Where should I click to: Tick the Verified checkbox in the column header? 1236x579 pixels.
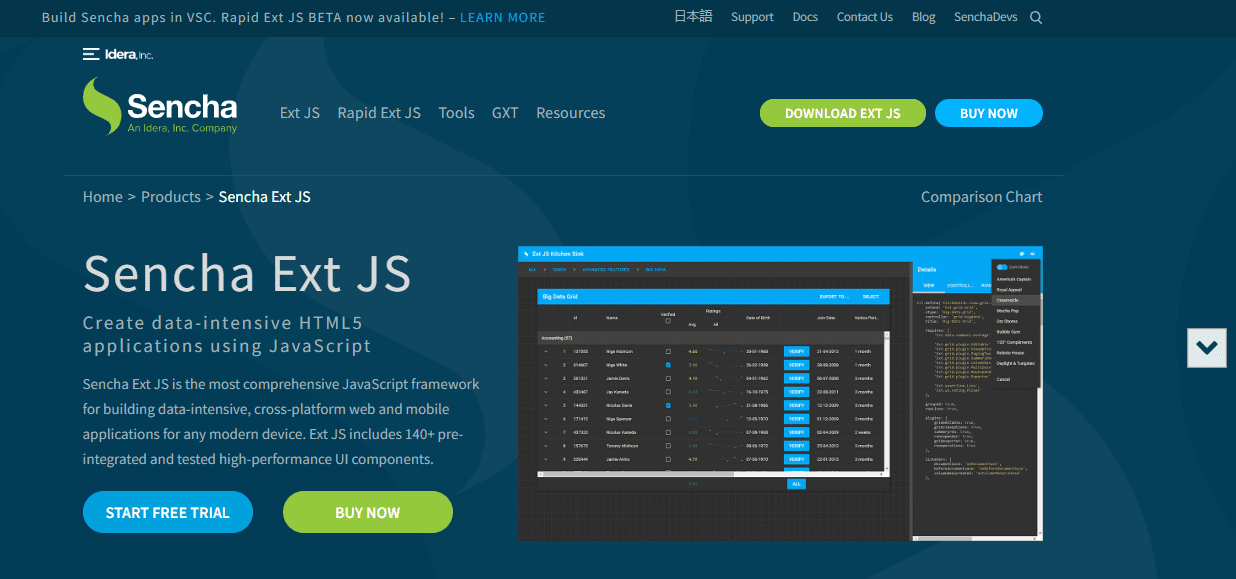pos(668,321)
